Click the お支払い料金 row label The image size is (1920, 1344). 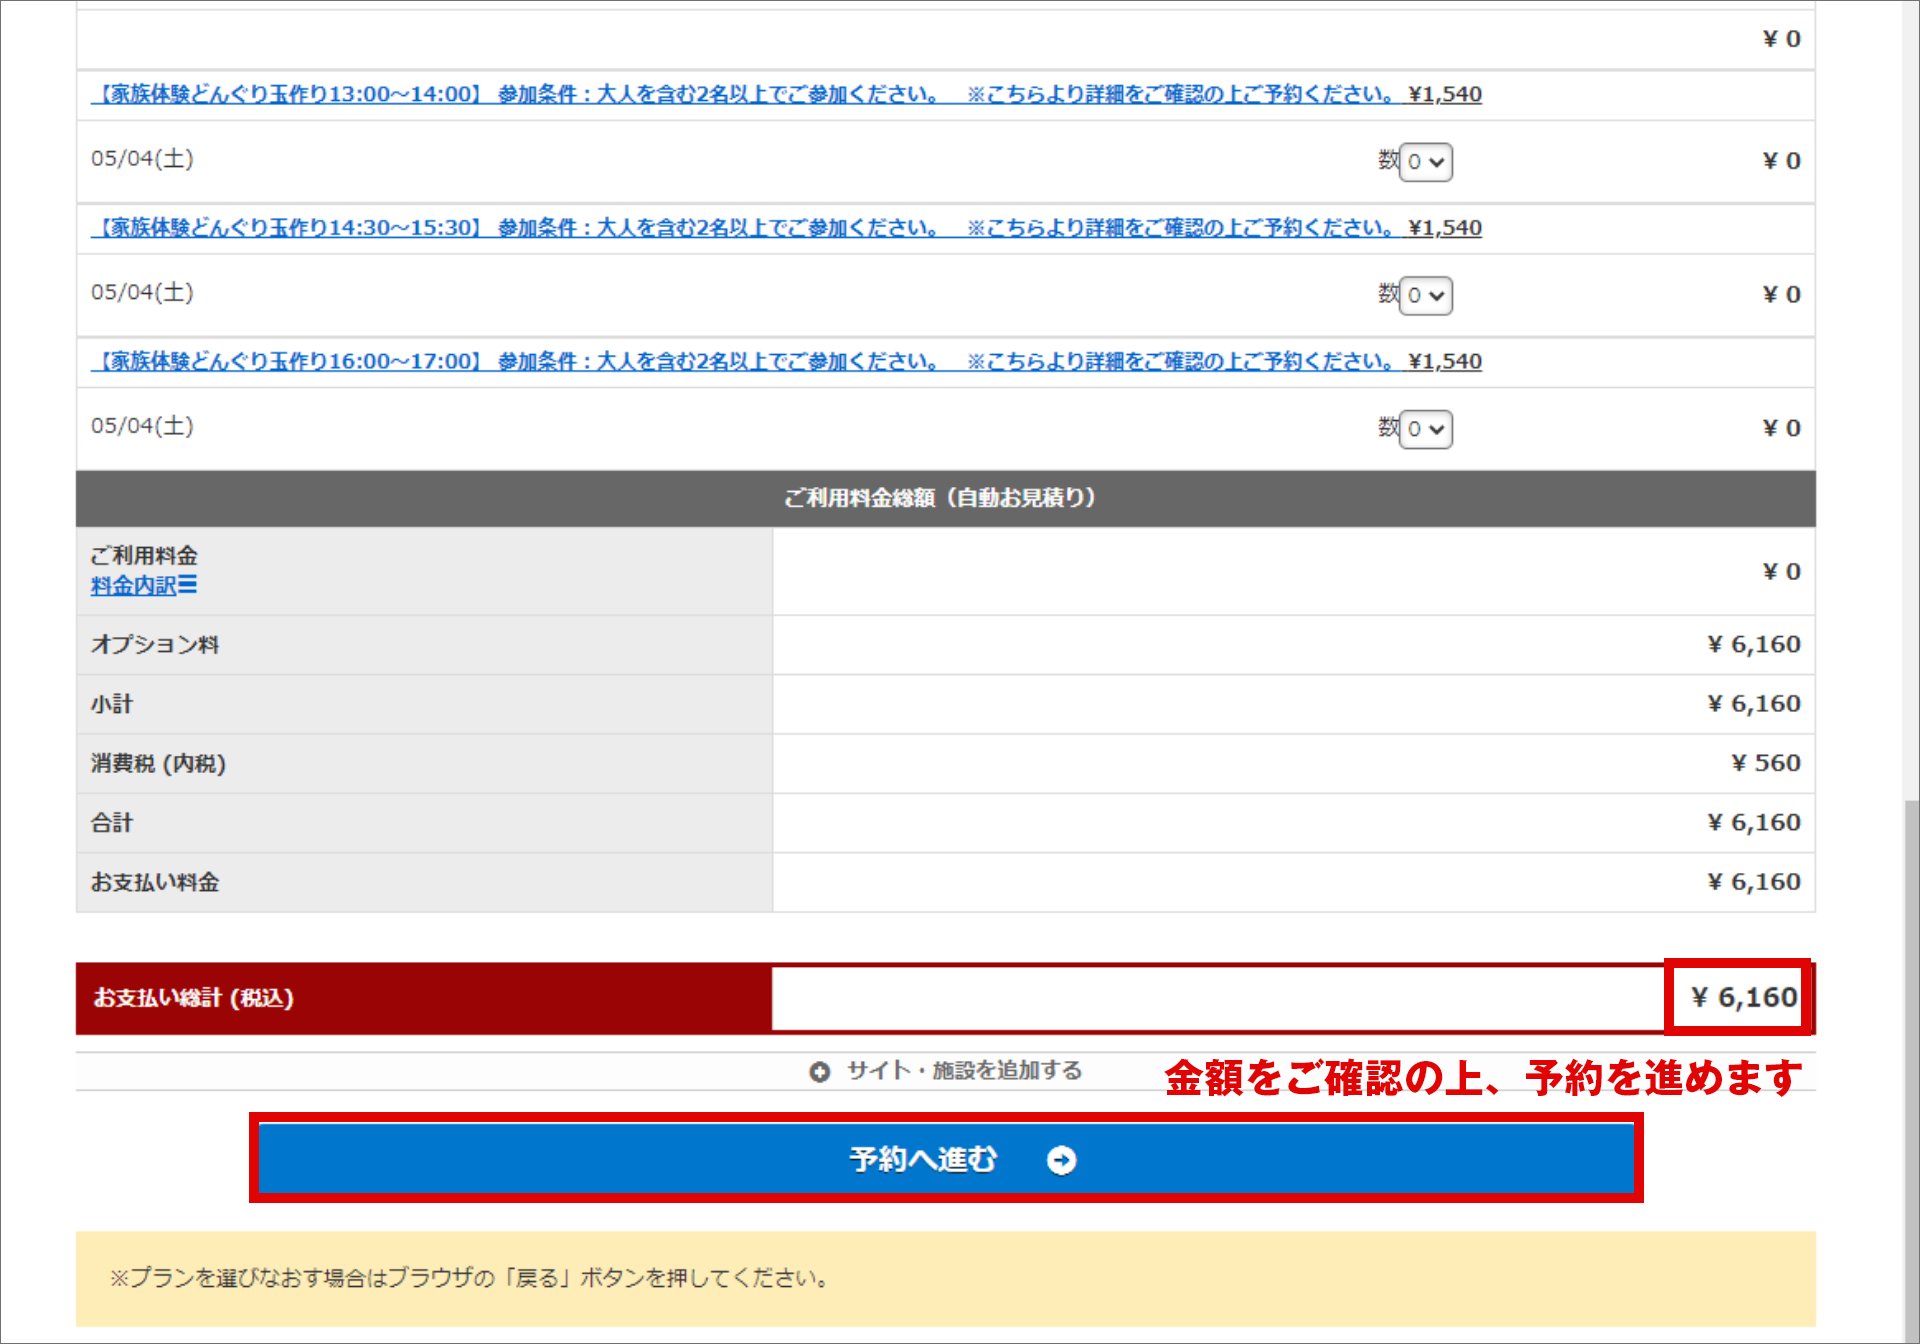pyautogui.click(x=155, y=882)
